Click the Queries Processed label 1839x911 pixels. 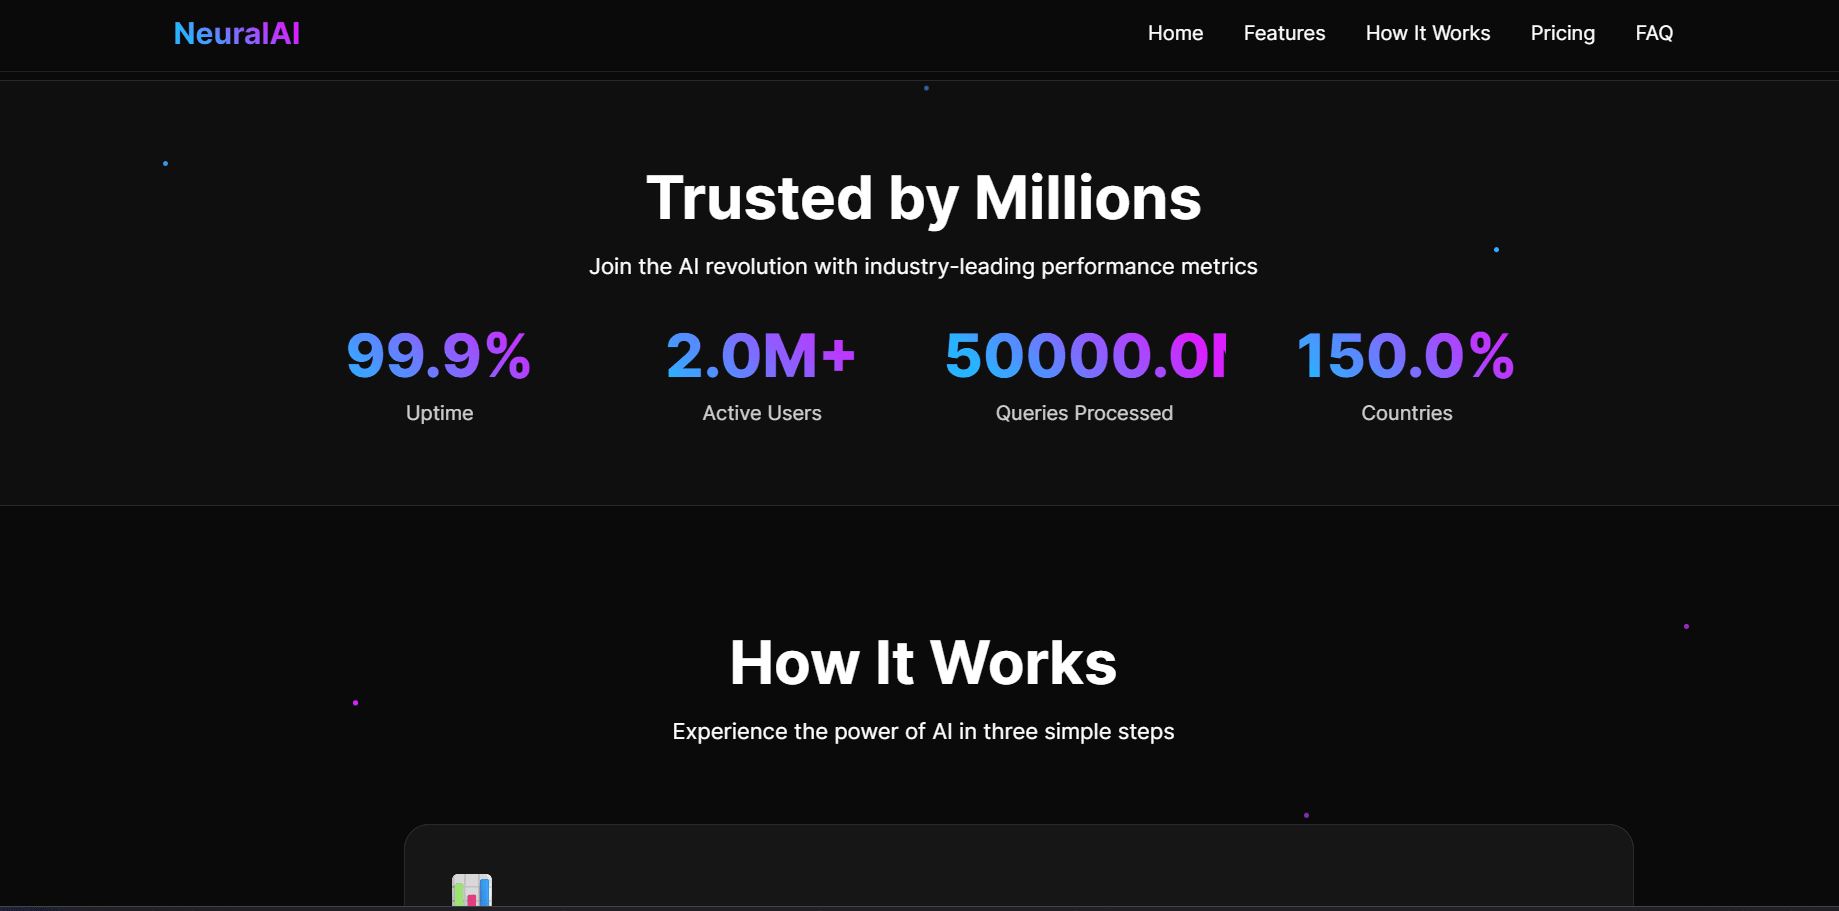[1084, 412]
